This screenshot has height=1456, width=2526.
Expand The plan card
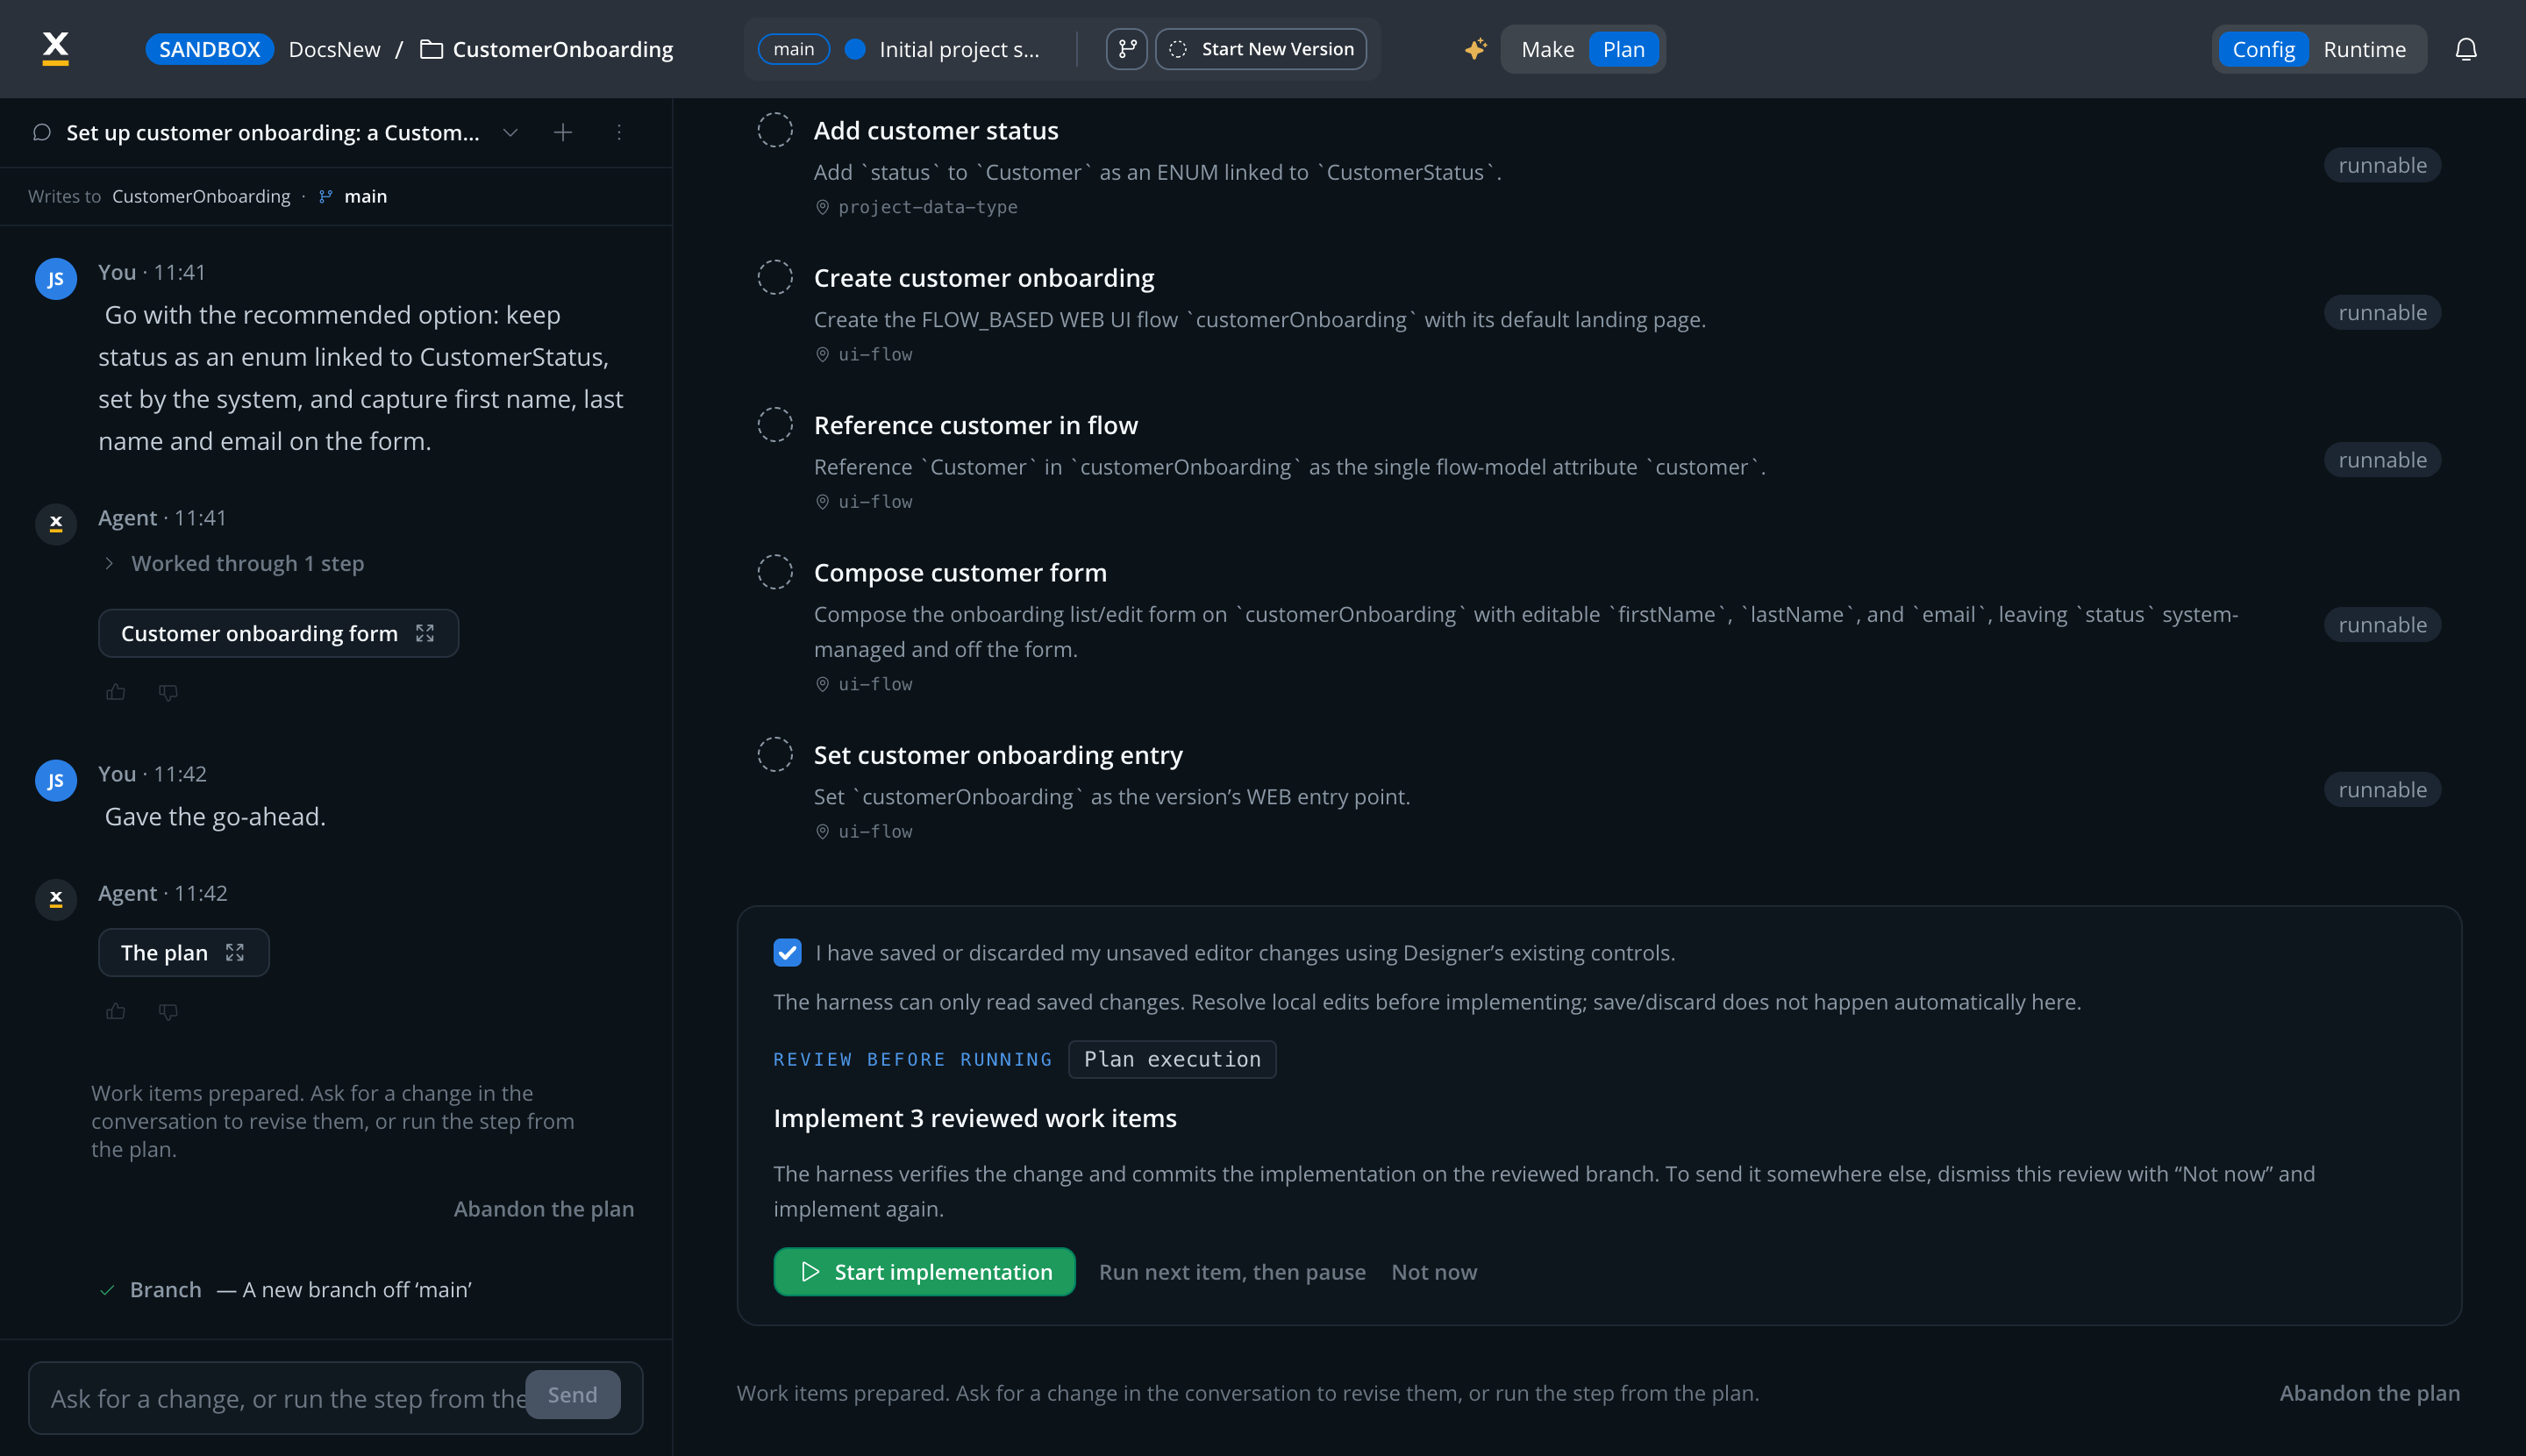(x=184, y=952)
